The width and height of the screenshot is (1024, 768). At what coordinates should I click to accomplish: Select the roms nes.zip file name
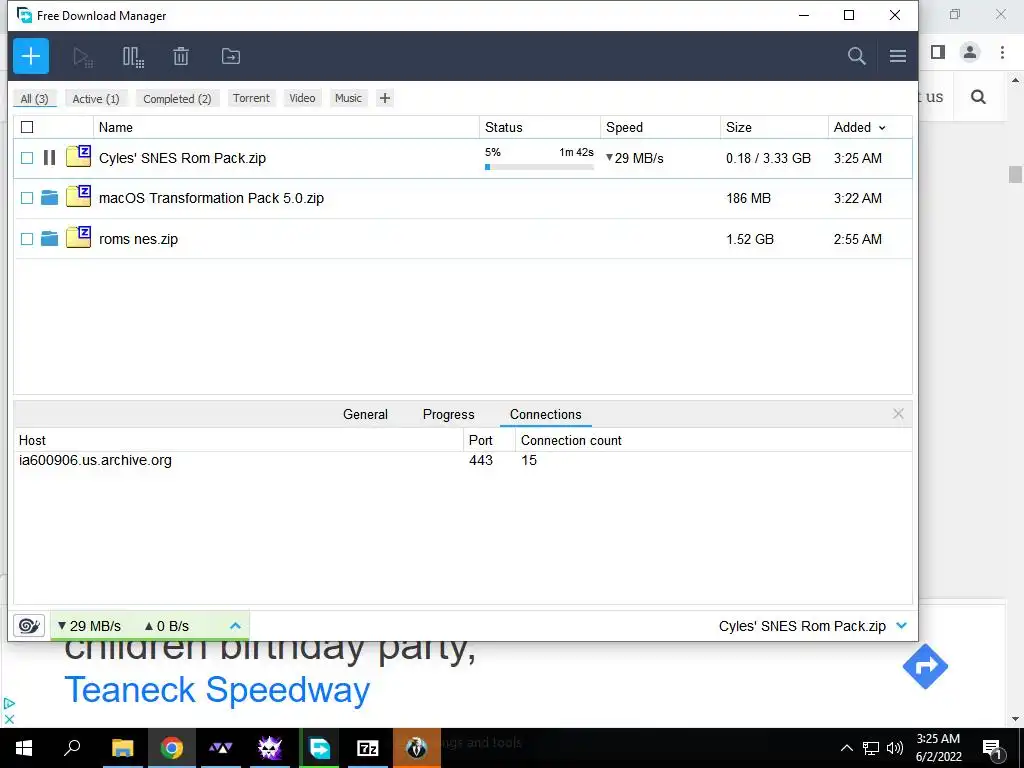(x=138, y=239)
